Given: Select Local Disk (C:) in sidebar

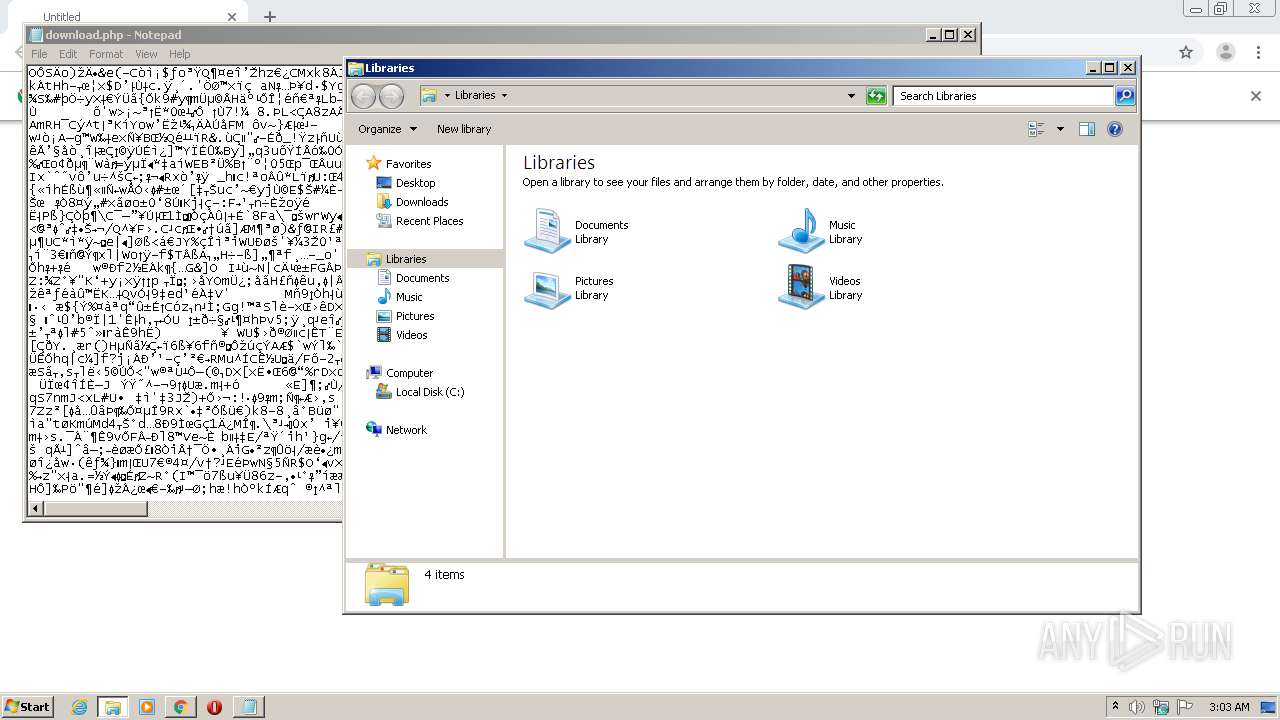Looking at the screenshot, I should point(430,392).
